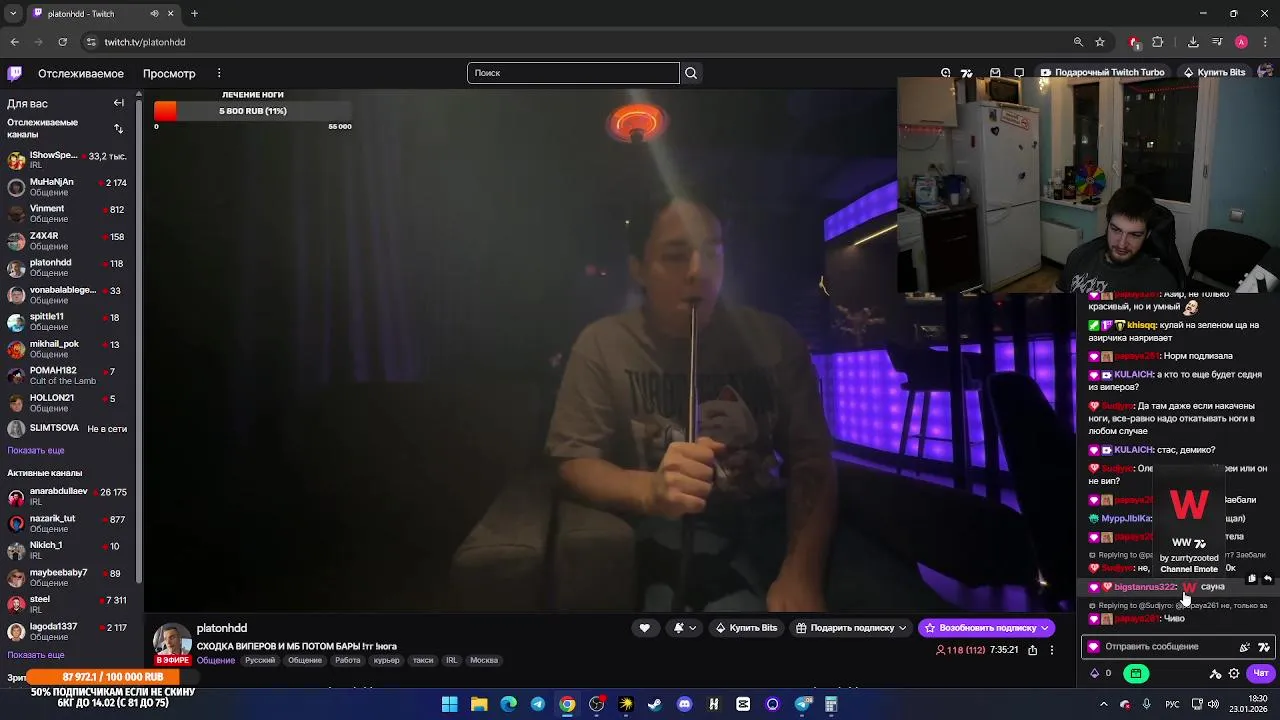
Task: Open maybeebaby7 channel in sidebar
Action: click(x=68, y=577)
